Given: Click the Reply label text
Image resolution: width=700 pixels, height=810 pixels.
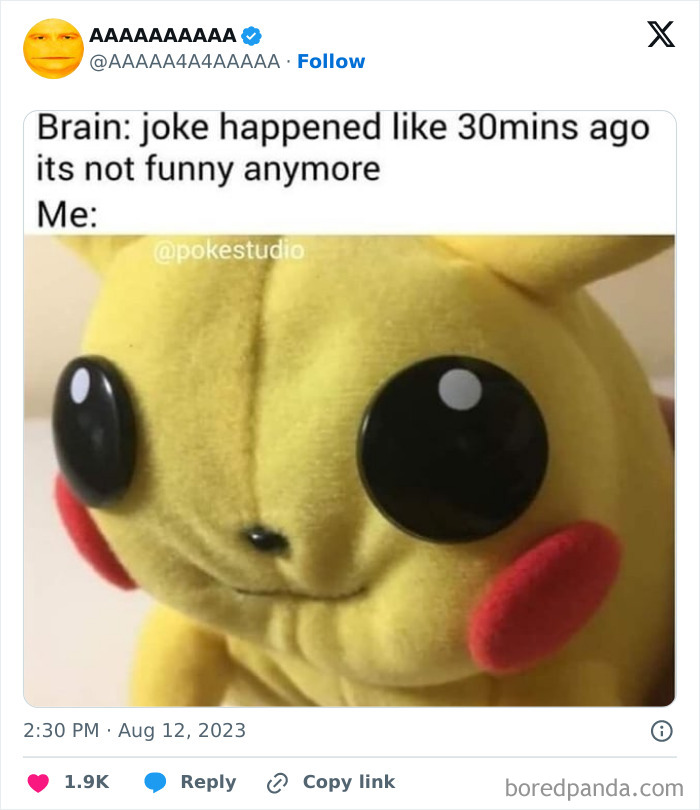Looking at the screenshot, I should 210,782.
